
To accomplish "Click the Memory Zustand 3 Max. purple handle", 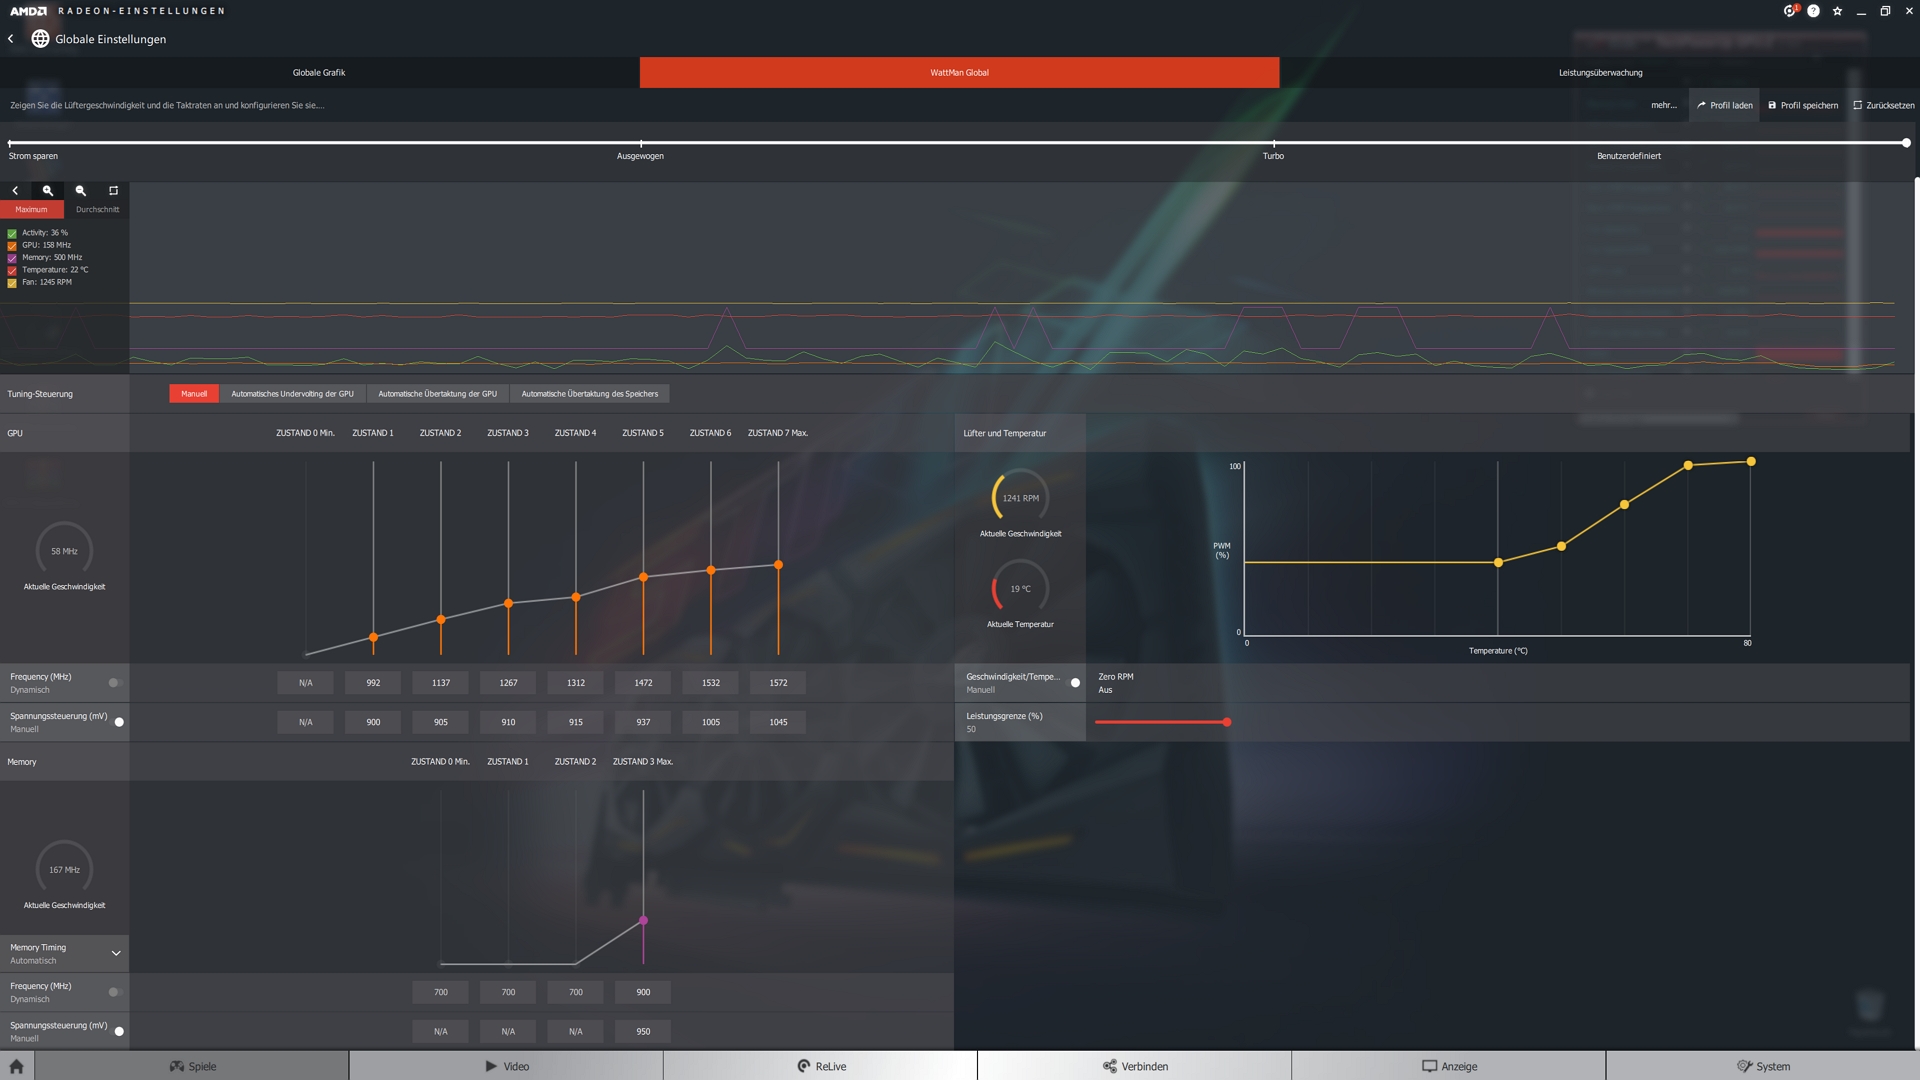I will click(643, 920).
